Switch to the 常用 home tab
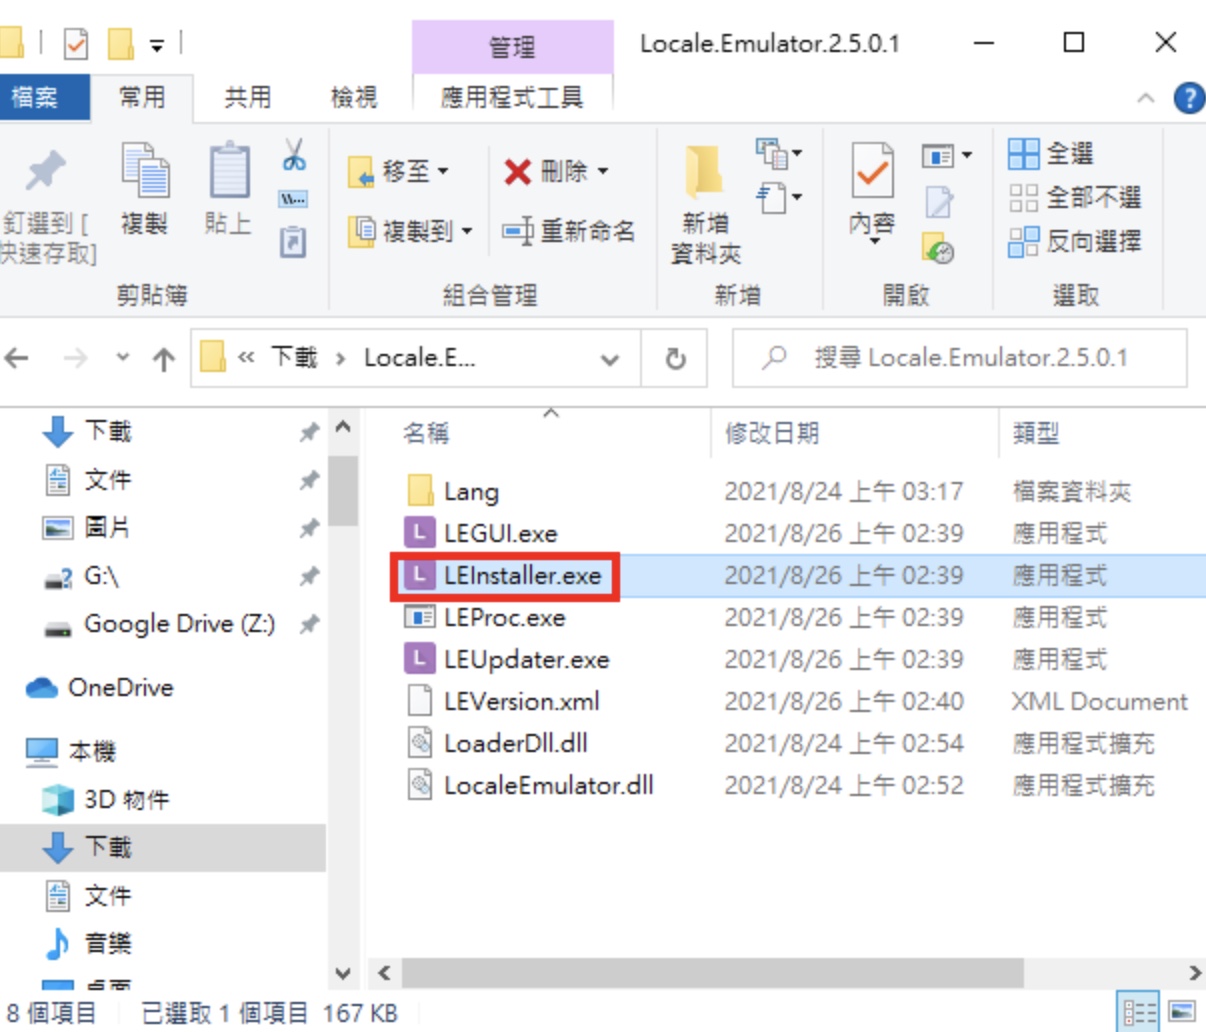1206x1032 pixels. pyautogui.click(x=142, y=97)
